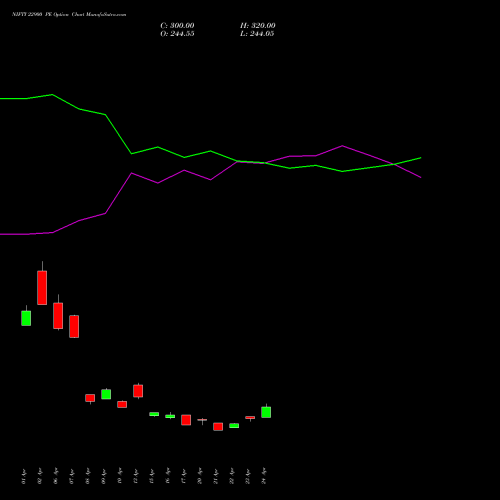Click the red candle above 21 Apr
This screenshot has width=500, height=500.
point(218,427)
